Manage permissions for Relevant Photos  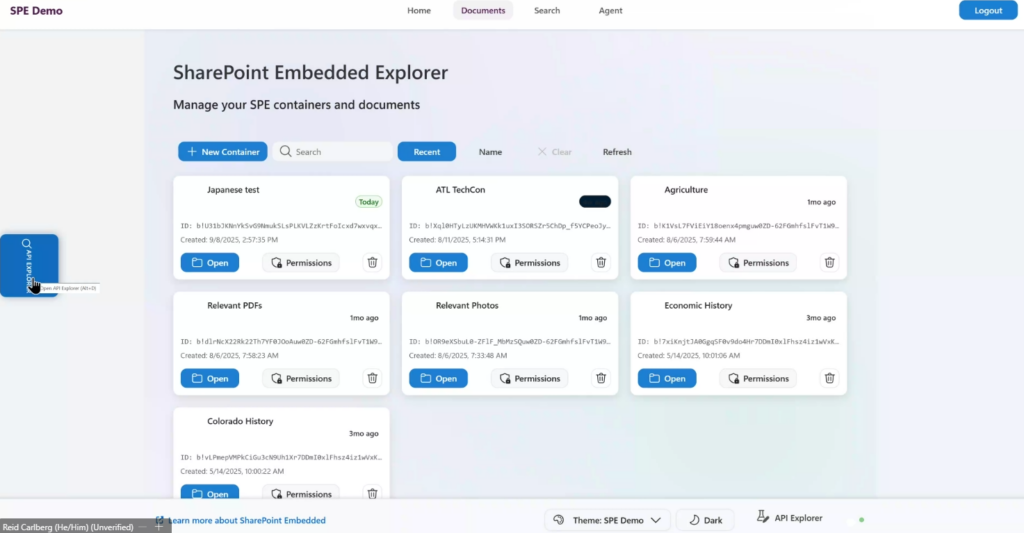click(x=530, y=378)
